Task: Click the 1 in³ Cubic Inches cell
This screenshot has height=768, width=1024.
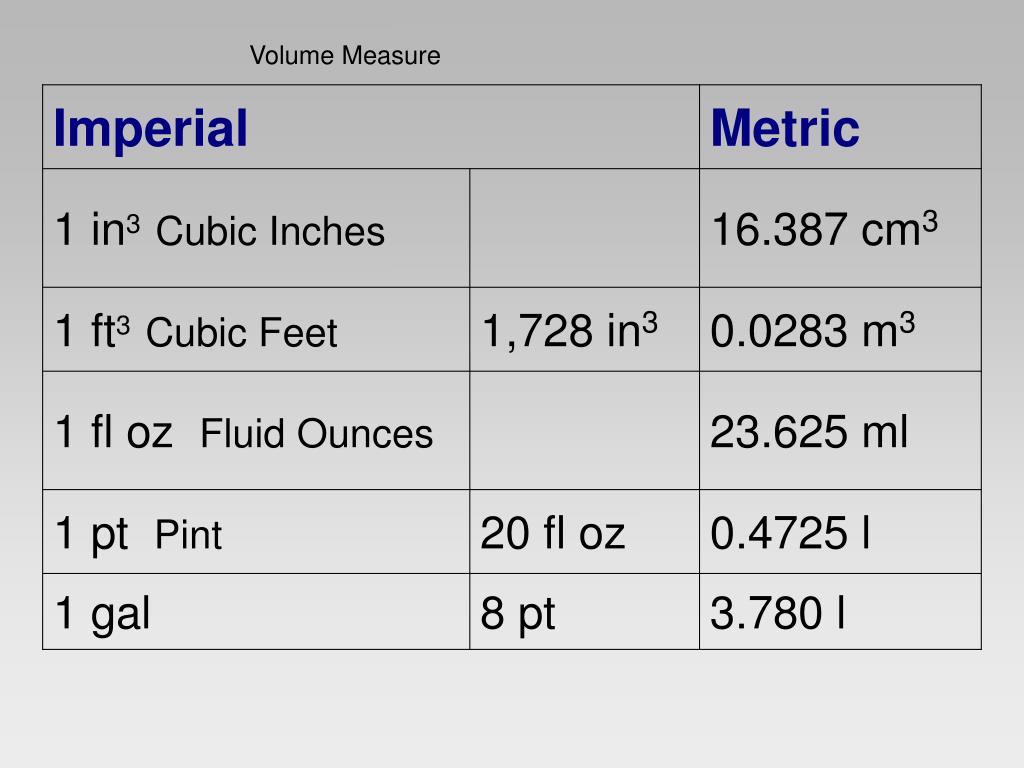Action: click(x=256, y=228)
